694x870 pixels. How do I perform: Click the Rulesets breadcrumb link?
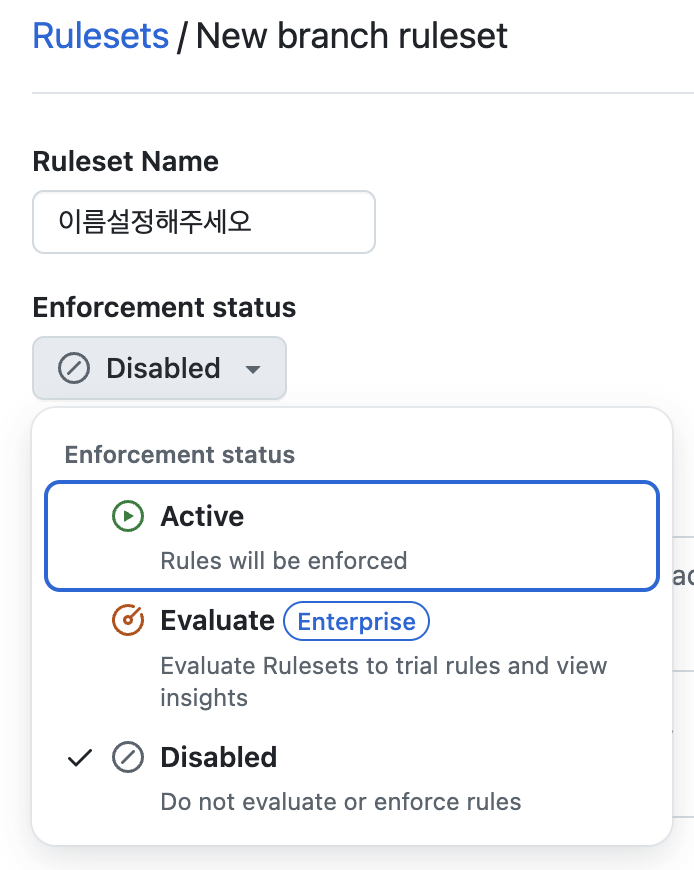point(100,36)
